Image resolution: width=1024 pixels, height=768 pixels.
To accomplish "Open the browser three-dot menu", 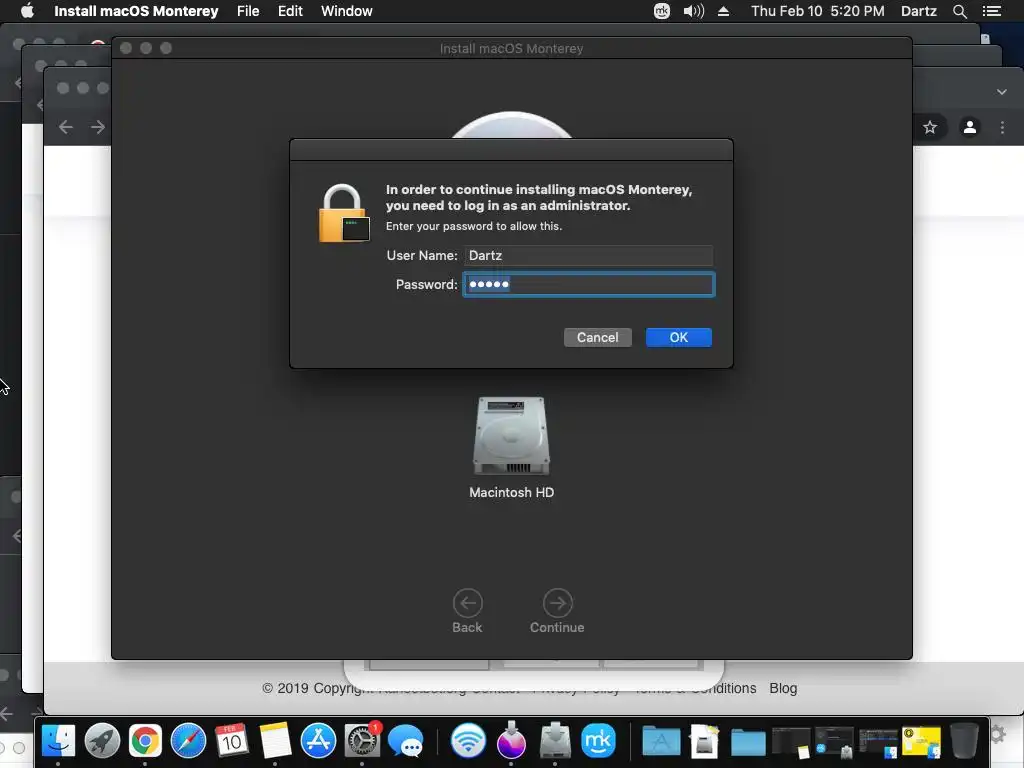I will [1002, 127].
